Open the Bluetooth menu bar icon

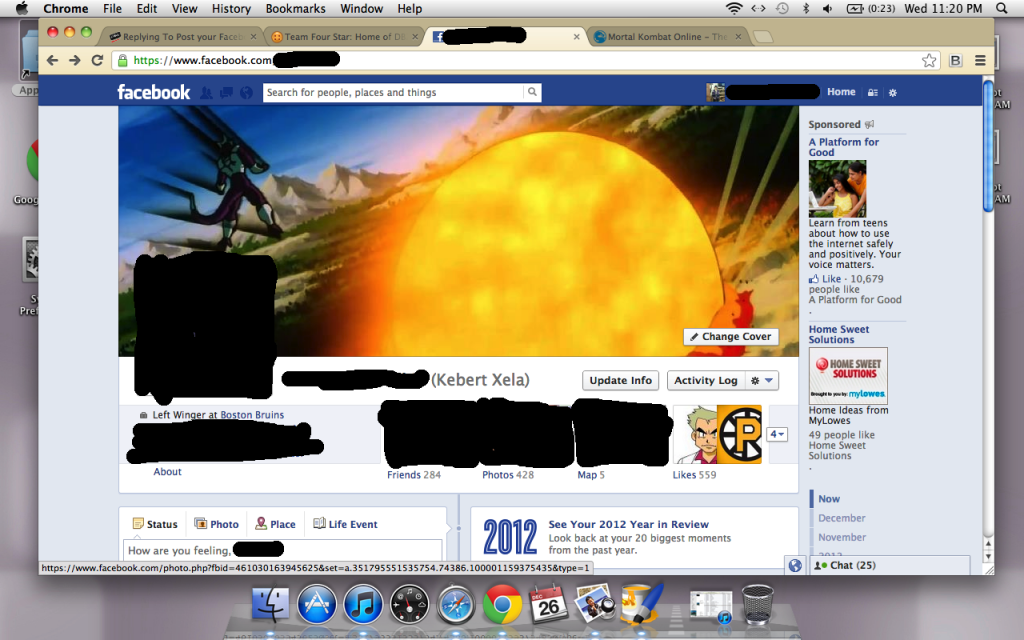[806, 8]
